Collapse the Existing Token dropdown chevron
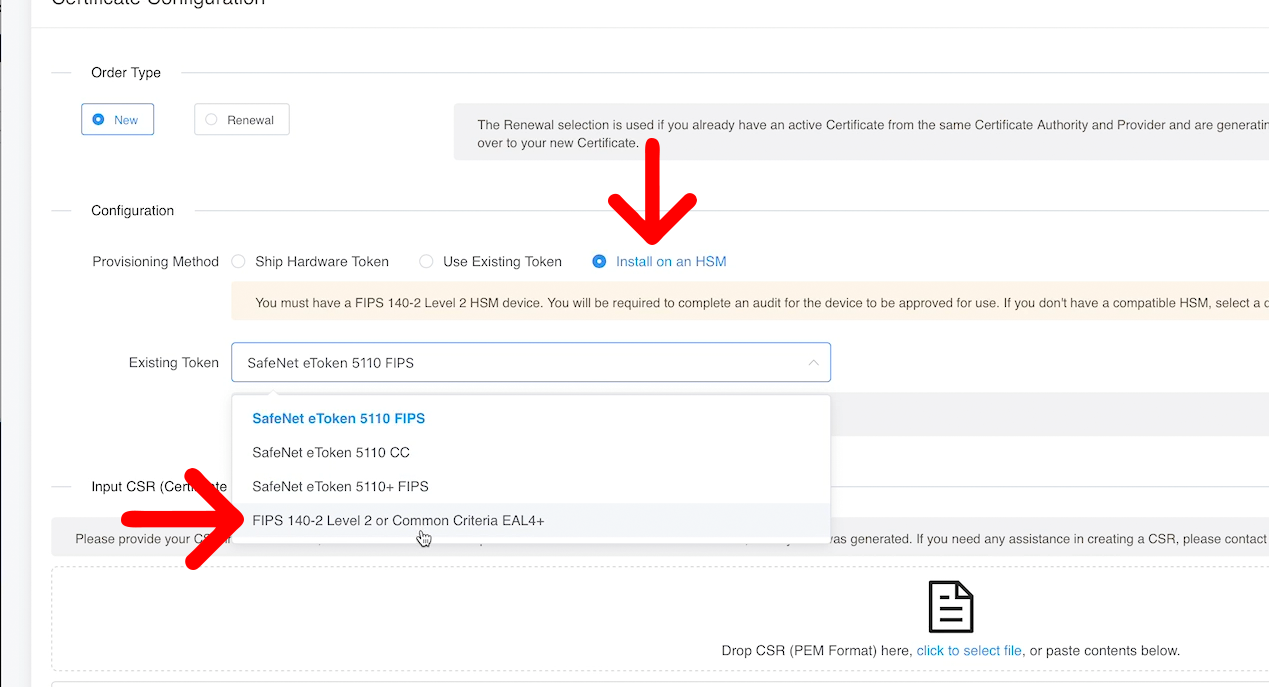 (814, 362)
